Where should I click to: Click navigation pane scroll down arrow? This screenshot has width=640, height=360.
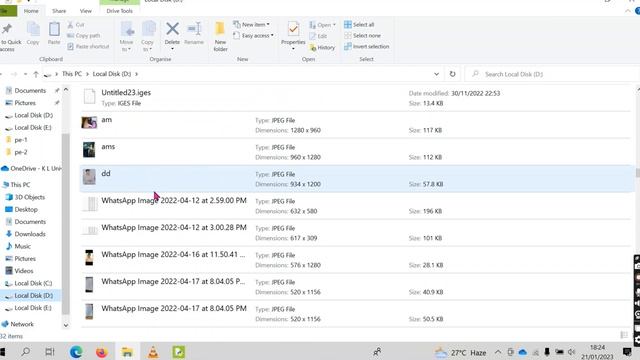pos(66,325)
